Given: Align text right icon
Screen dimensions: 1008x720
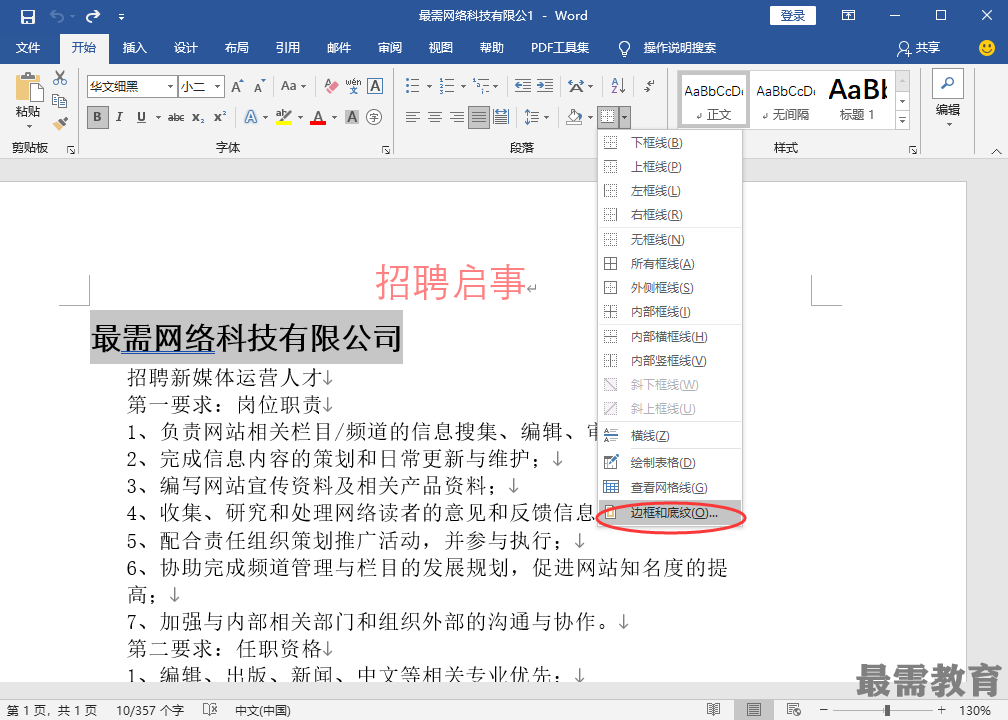Looking at the screenshot, I should pos(457,117).
